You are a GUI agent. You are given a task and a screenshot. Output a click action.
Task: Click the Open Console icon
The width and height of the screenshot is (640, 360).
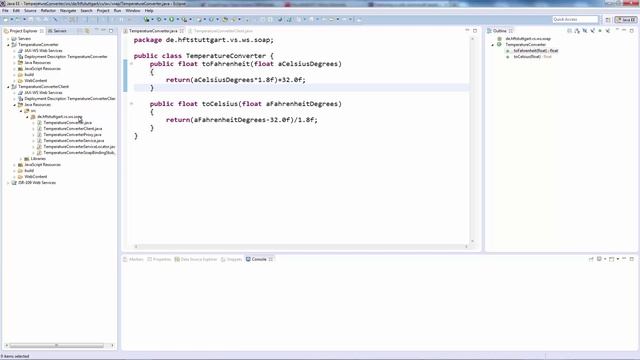611,259
